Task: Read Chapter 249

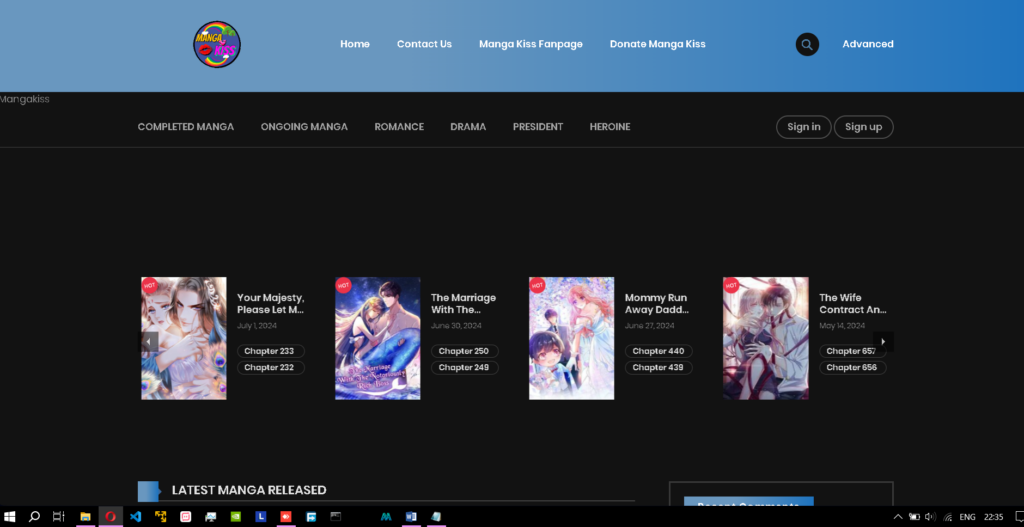Action: 464,368
